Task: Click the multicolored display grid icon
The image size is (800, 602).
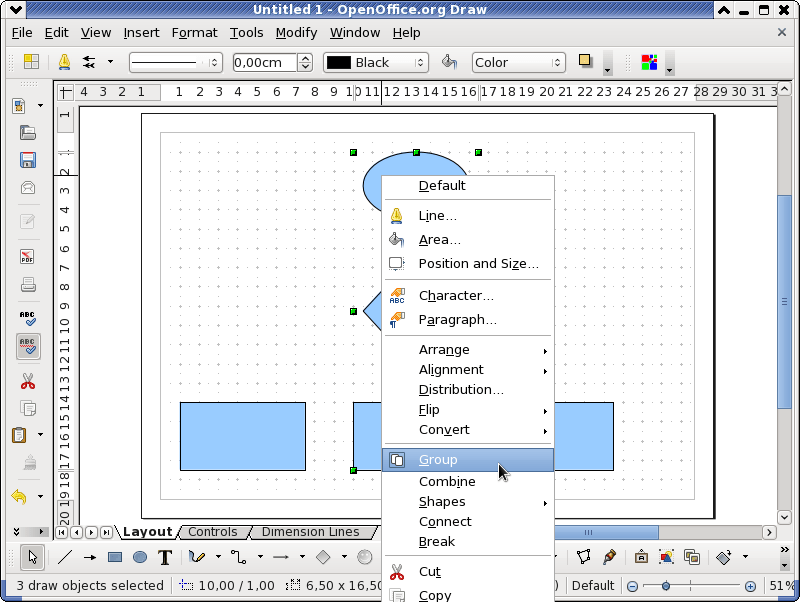Action: pyautogui.click(x=649, y=62)
